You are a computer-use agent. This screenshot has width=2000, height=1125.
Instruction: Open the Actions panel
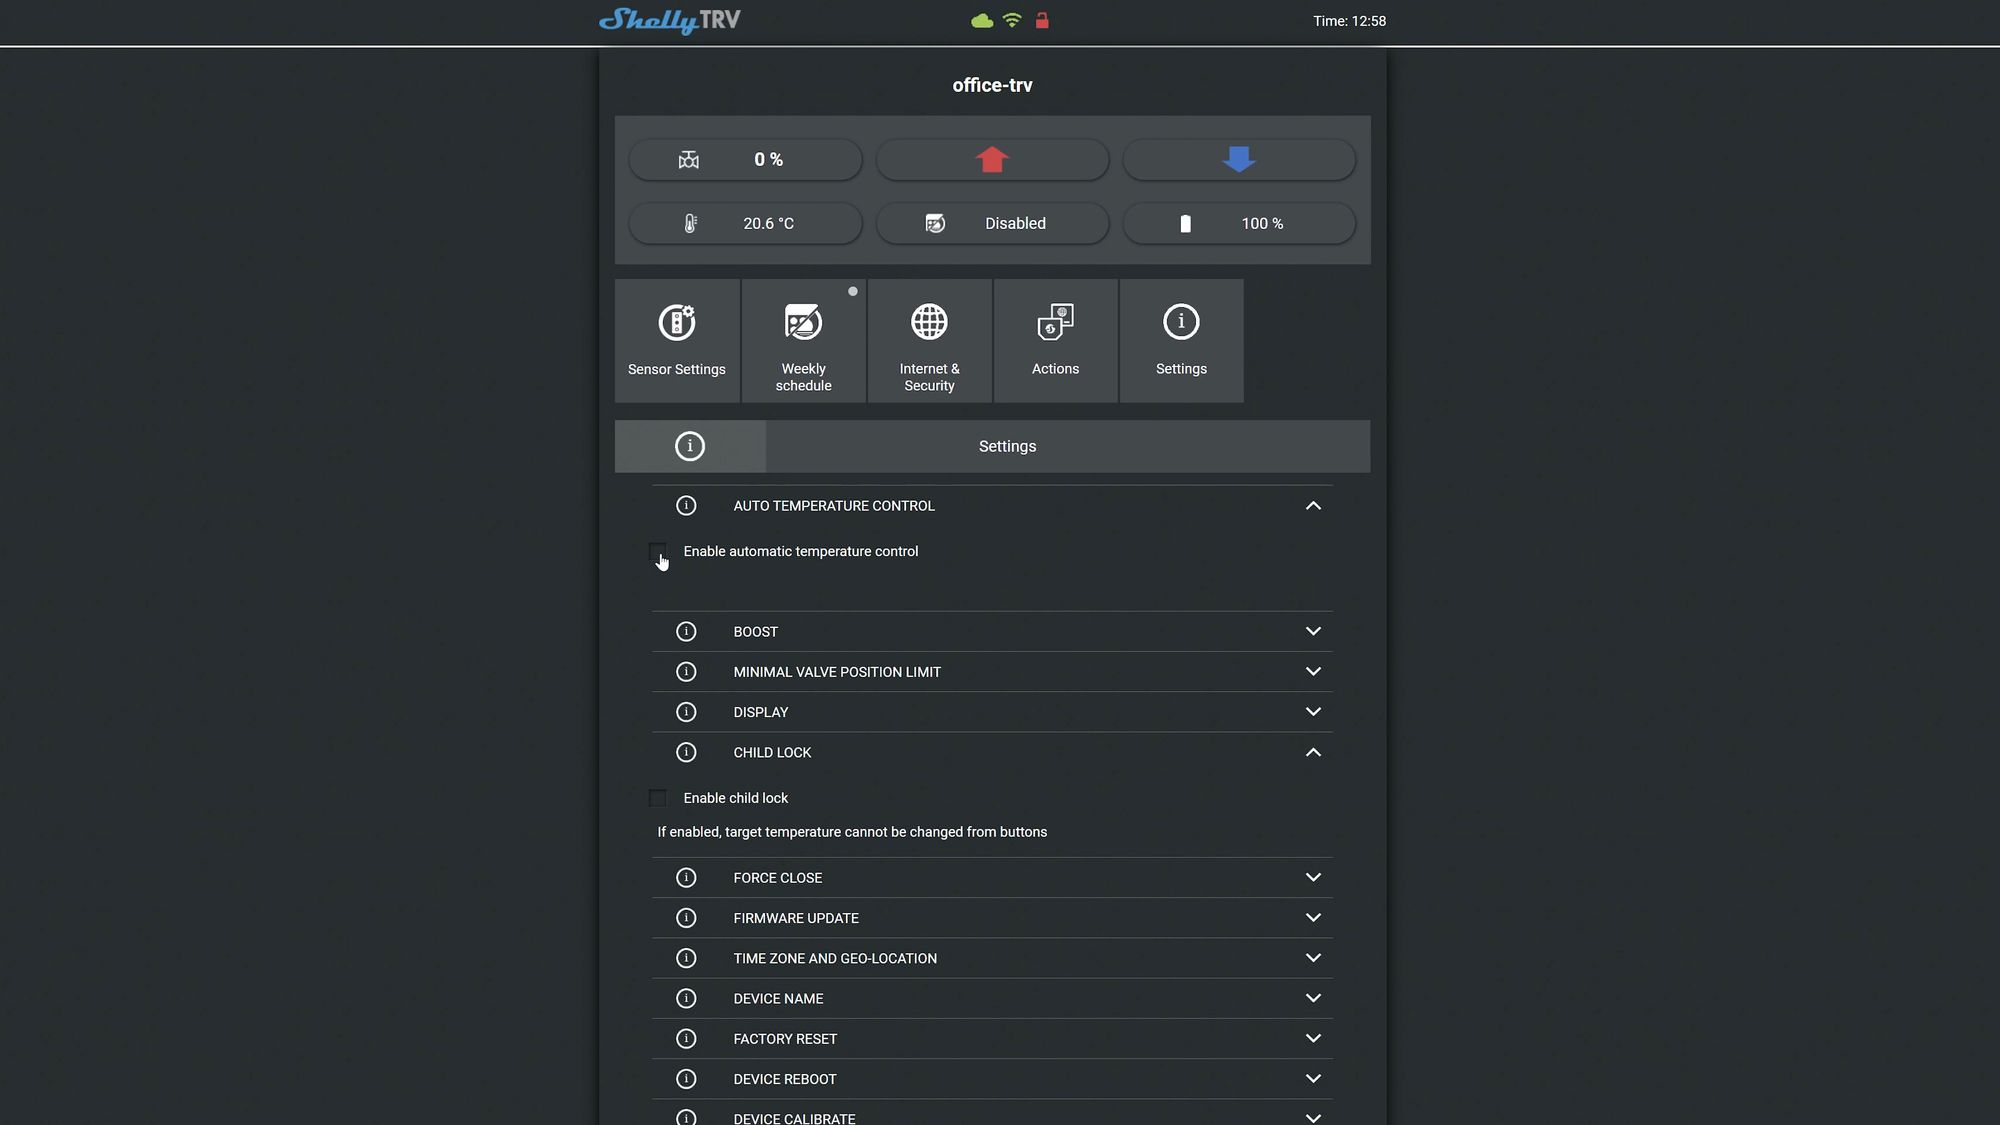click(x=1056, y=341)
